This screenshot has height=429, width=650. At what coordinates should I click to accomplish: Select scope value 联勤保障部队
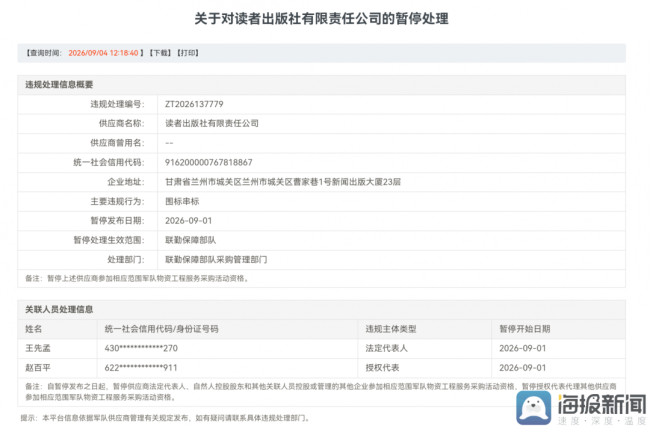190,240
